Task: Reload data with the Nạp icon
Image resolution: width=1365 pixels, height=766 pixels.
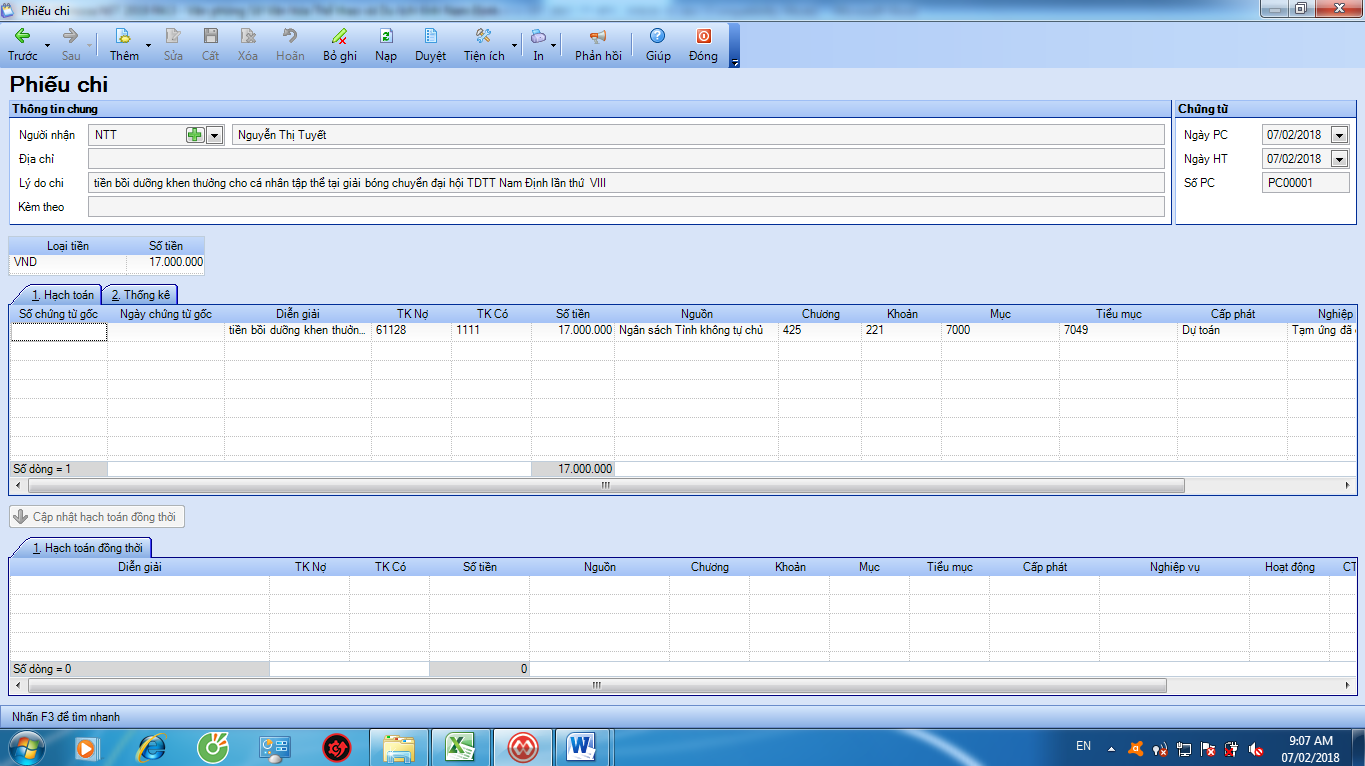Action: point(386,36)
